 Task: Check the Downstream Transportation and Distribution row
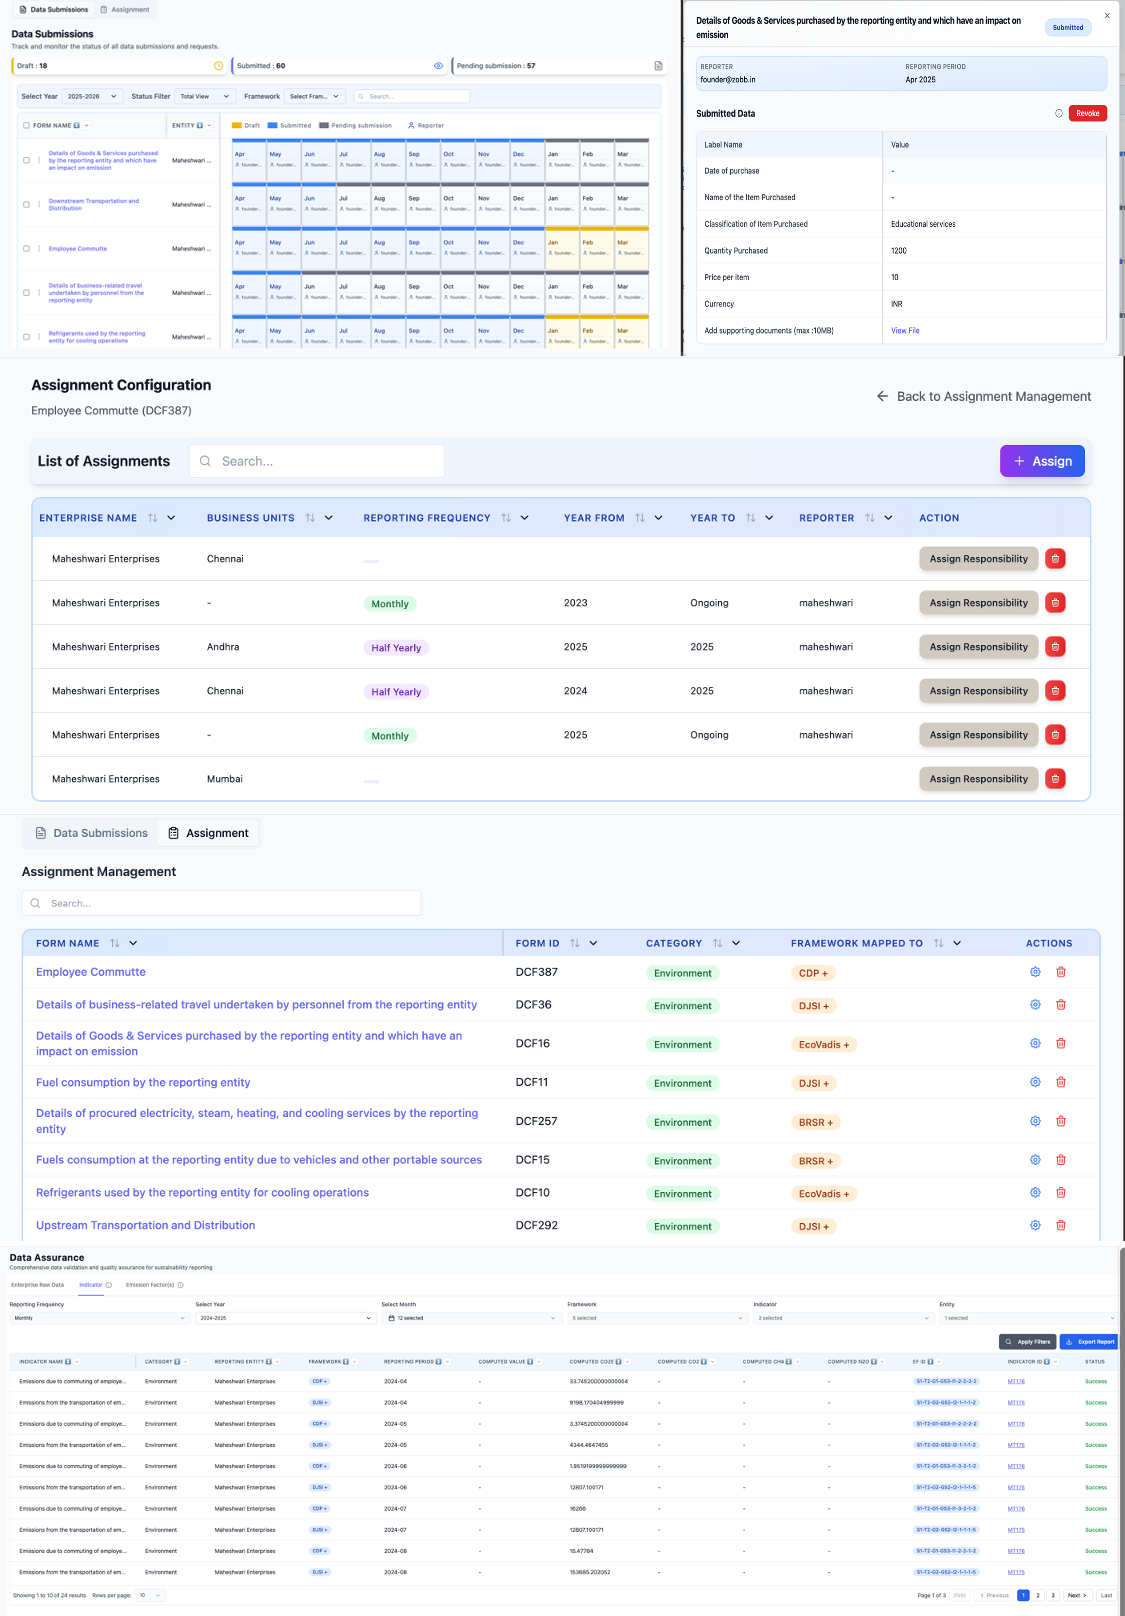click(26, 204)
